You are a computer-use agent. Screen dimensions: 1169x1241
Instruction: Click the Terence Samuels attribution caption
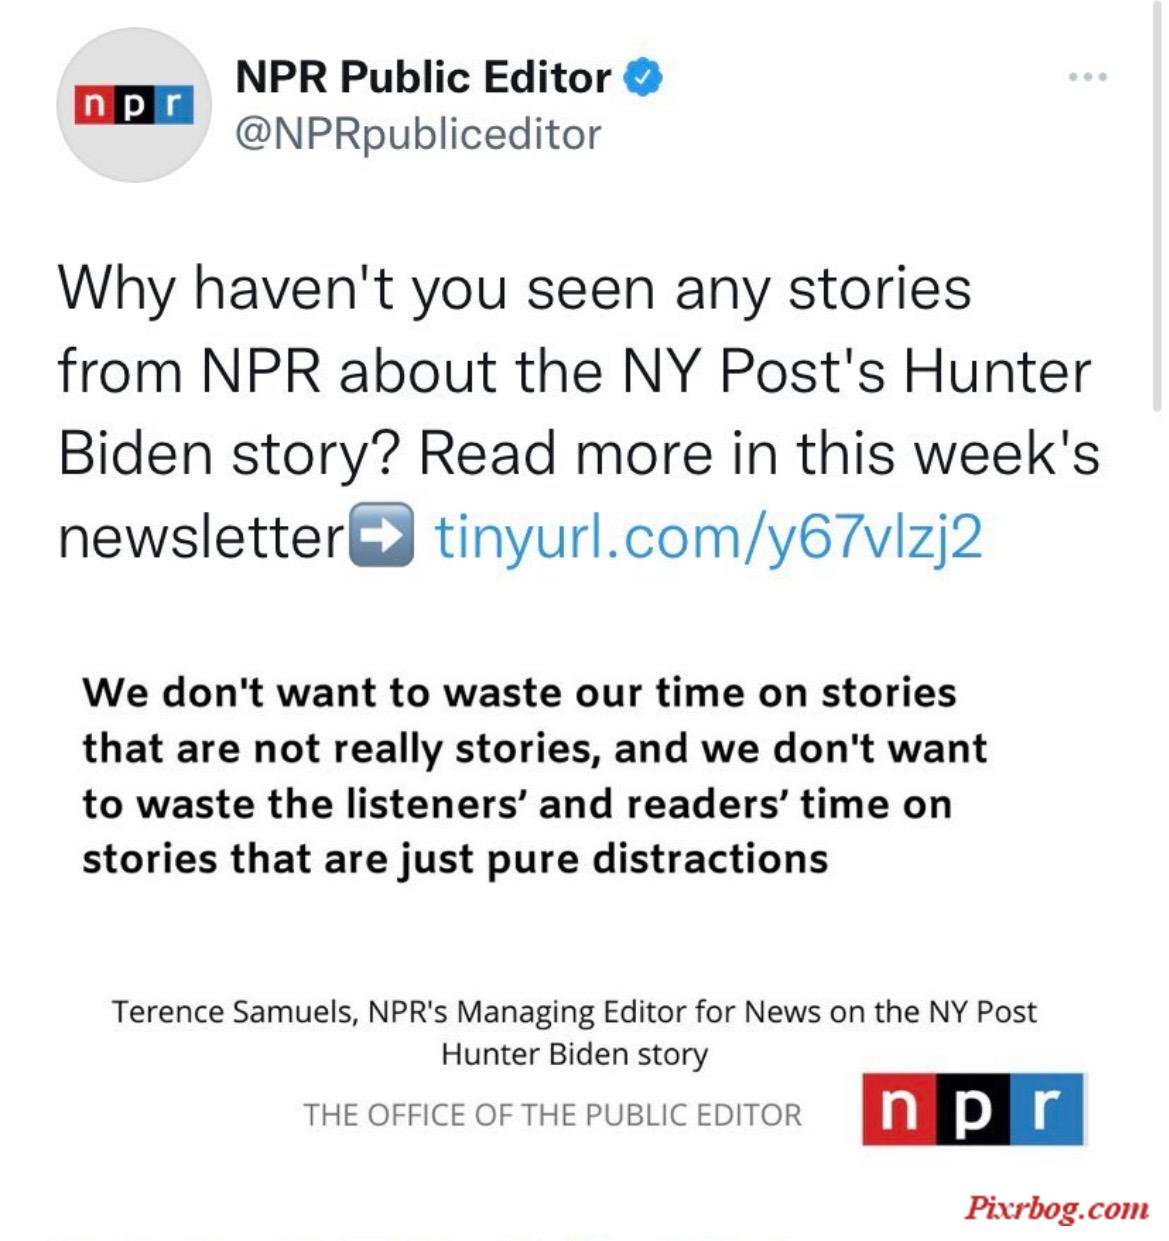coord(574,1032)
